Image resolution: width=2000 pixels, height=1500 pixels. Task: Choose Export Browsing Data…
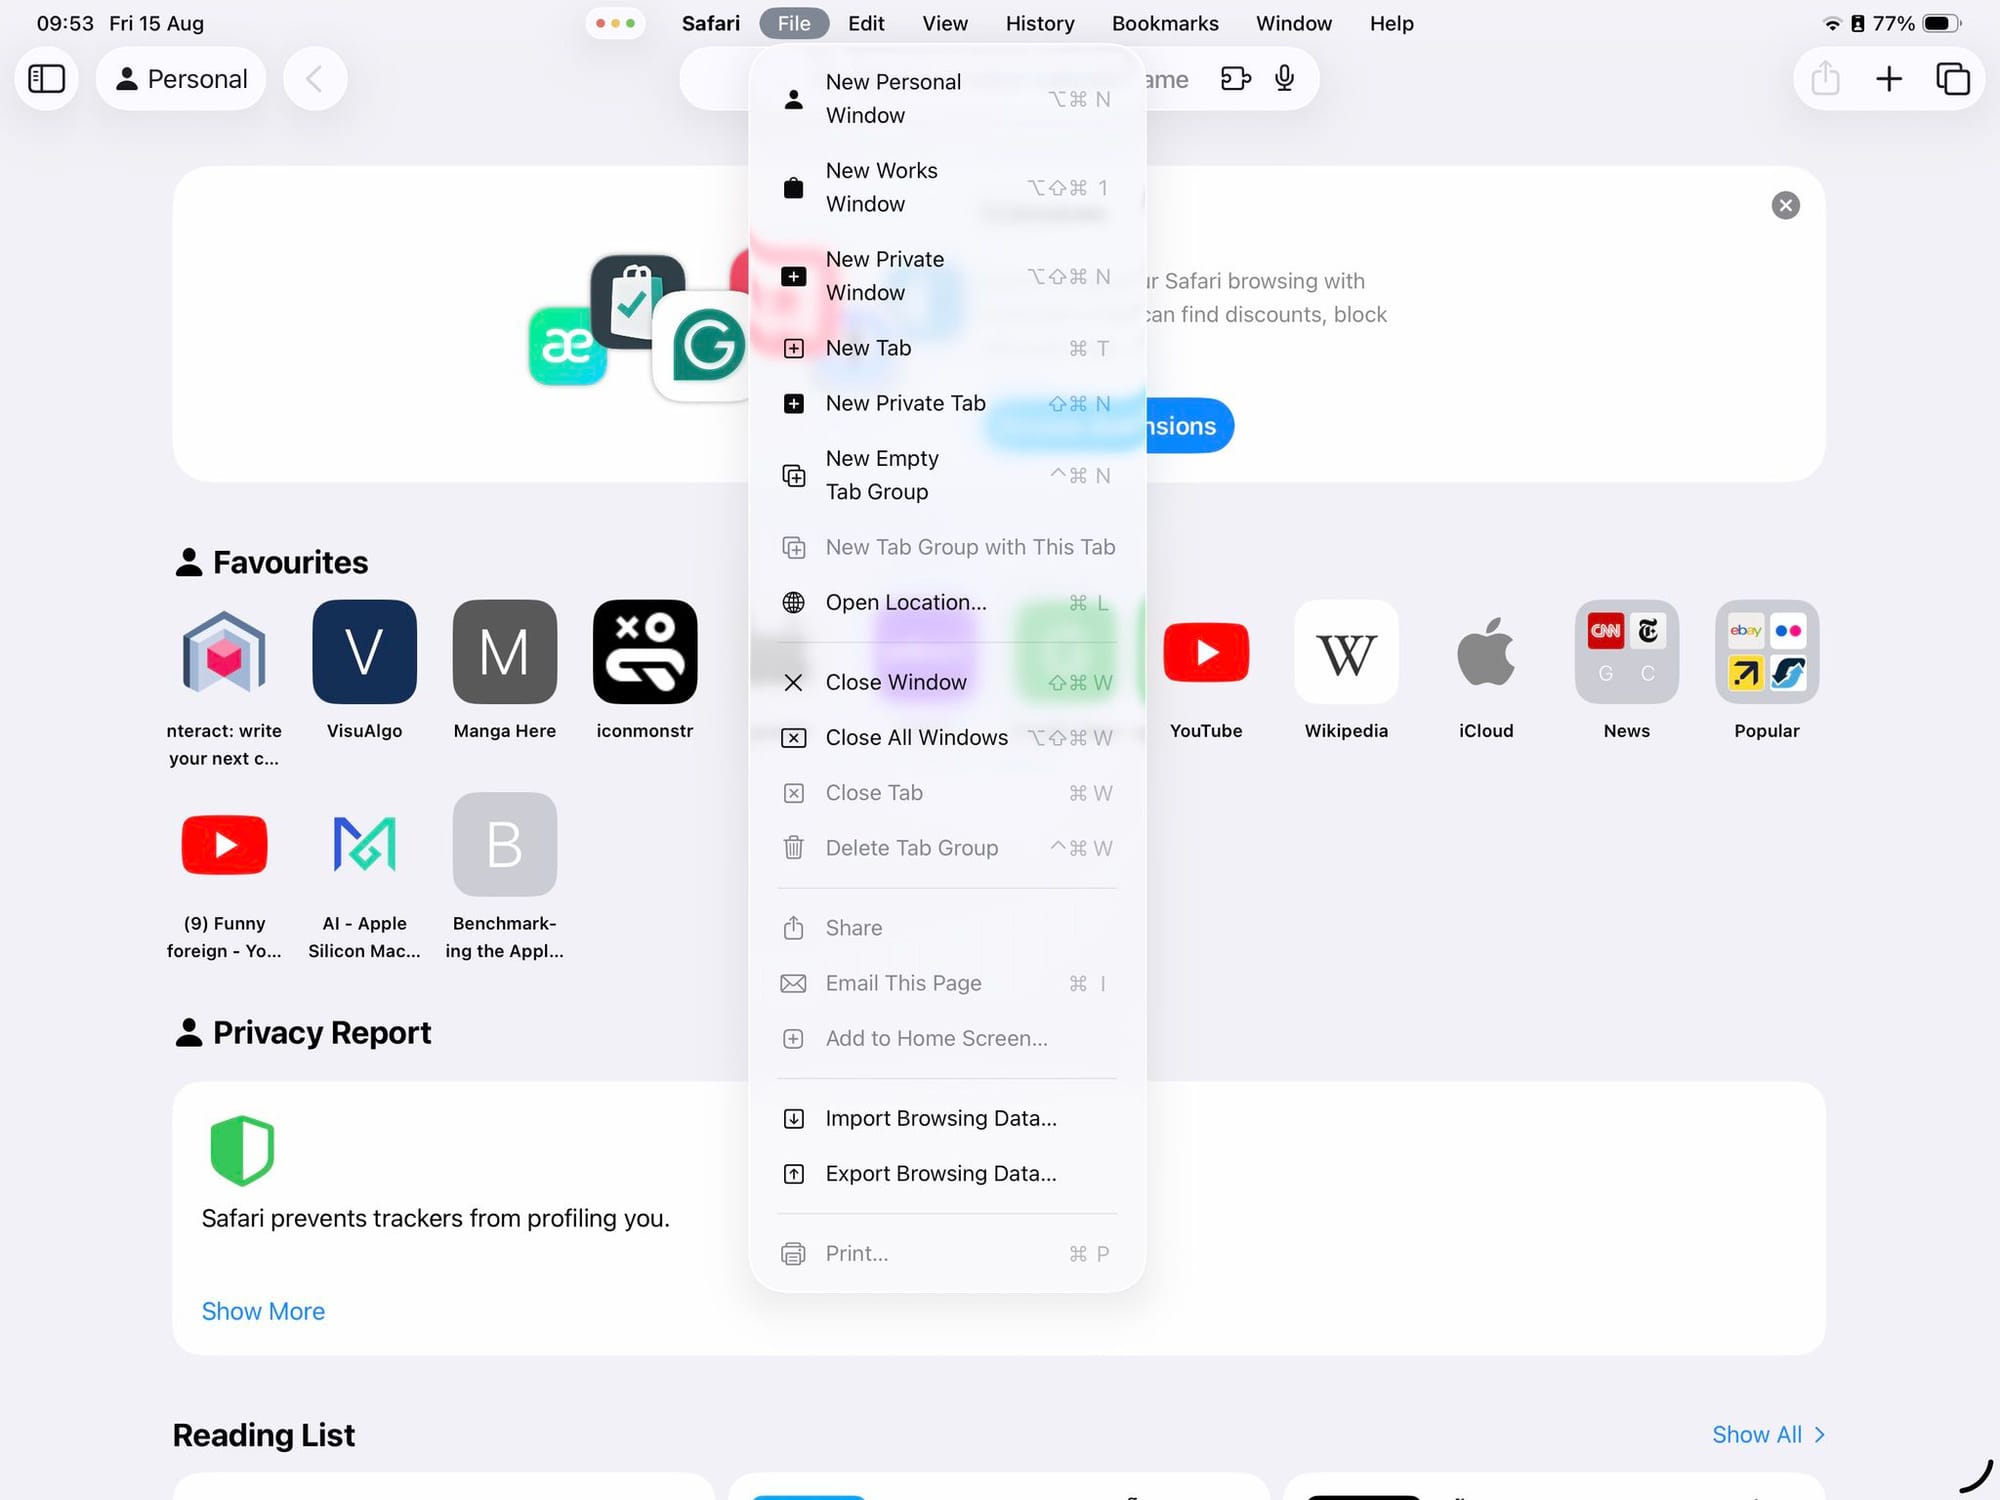coord(947,1173)
